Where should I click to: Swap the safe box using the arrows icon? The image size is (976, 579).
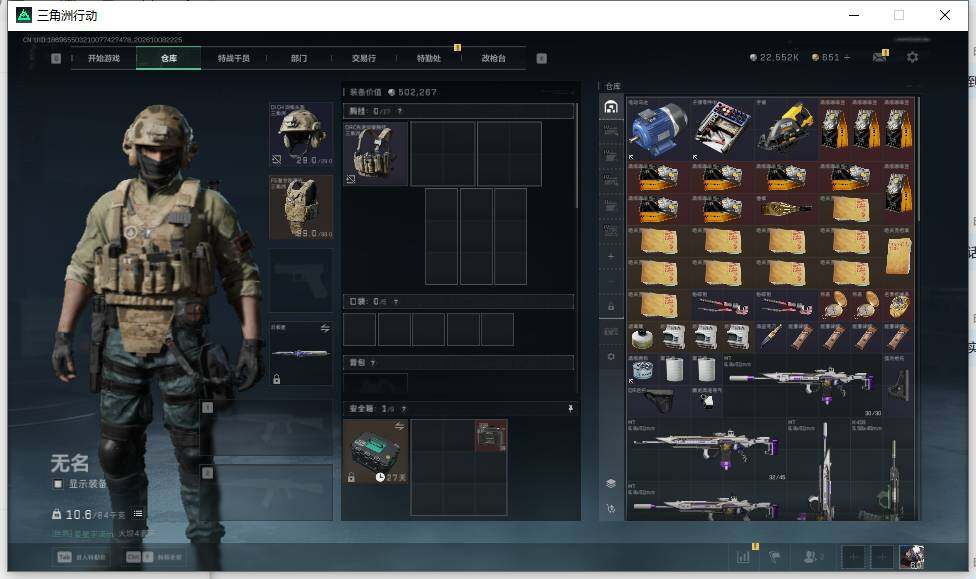point(400,426)
